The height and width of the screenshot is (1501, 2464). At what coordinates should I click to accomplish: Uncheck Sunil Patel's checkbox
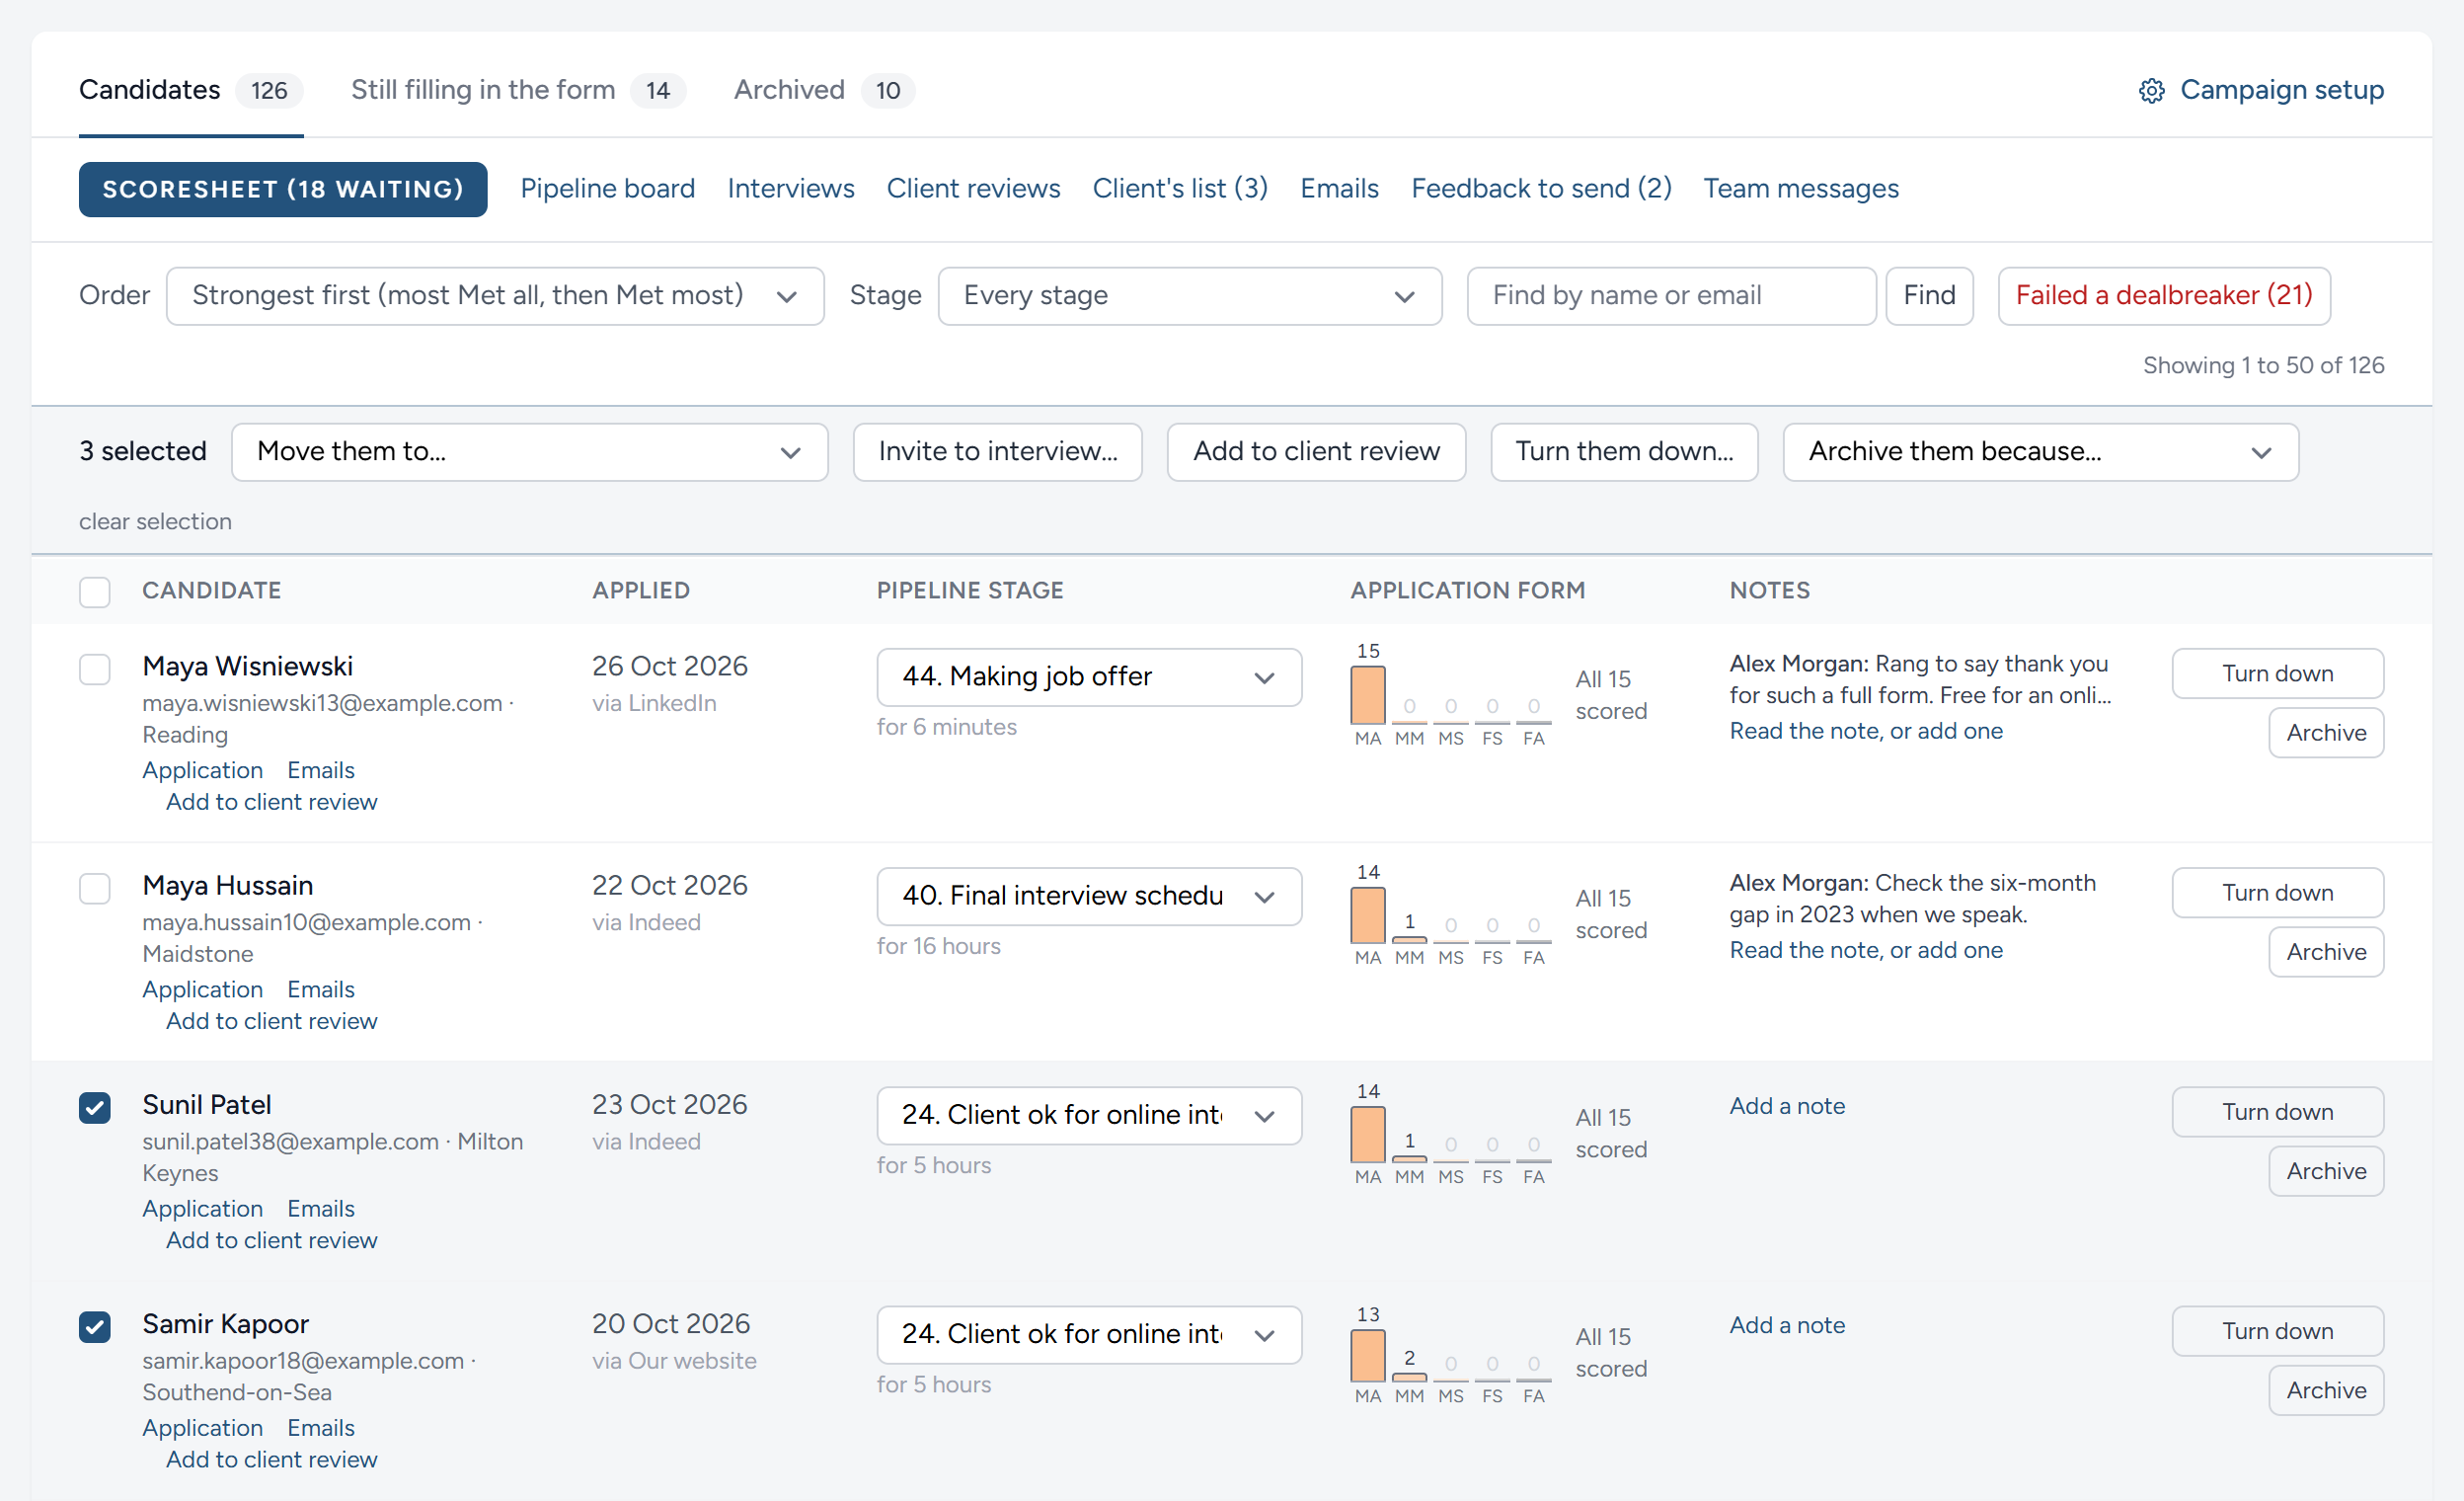point(95,1106)
